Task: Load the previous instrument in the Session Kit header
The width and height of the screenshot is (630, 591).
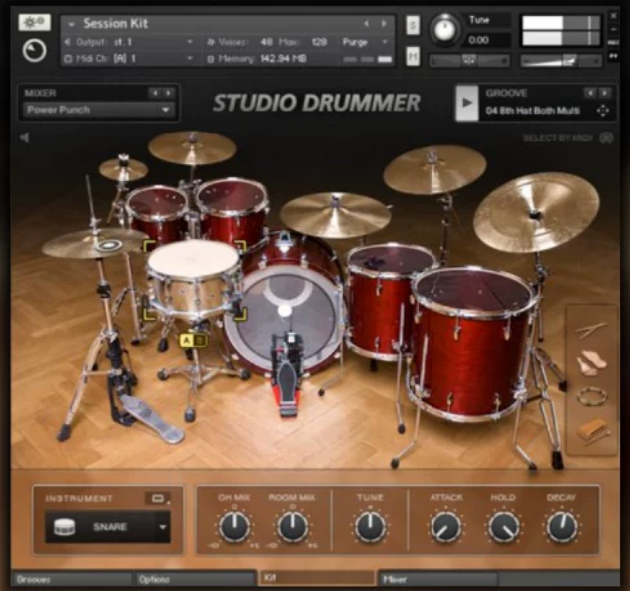Action: (366, 24)
